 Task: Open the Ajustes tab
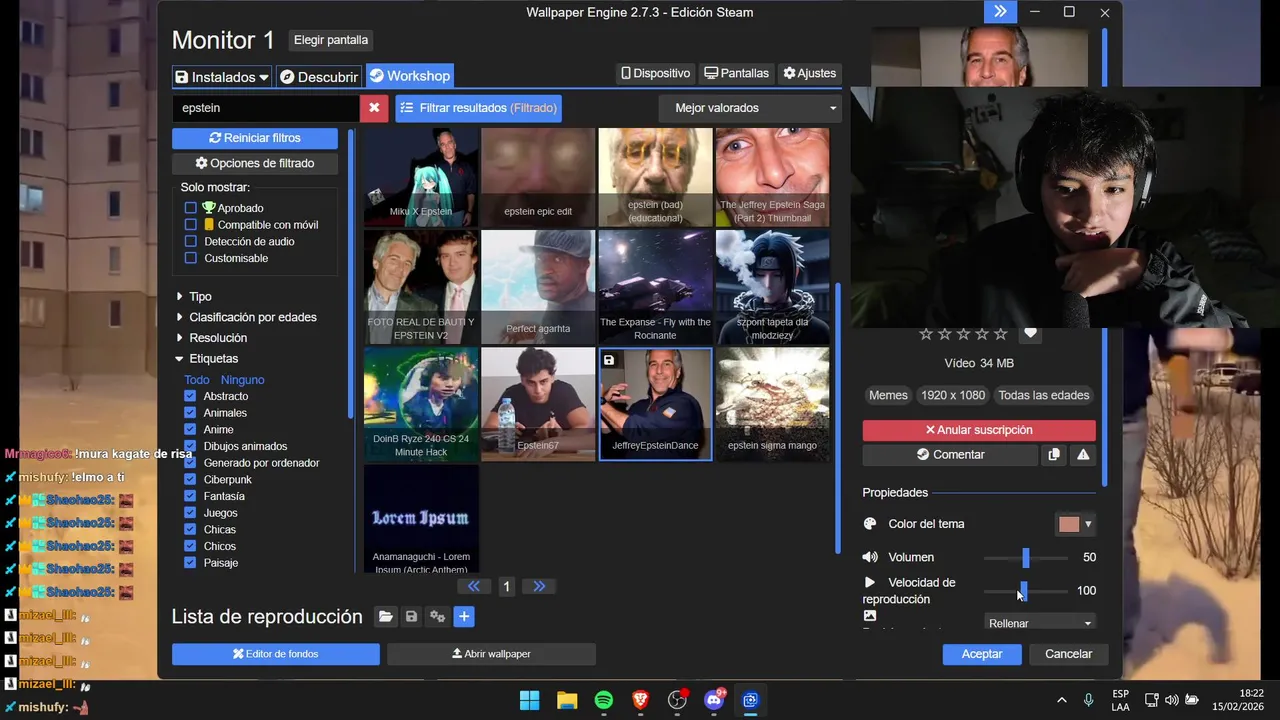coord(810,73)
